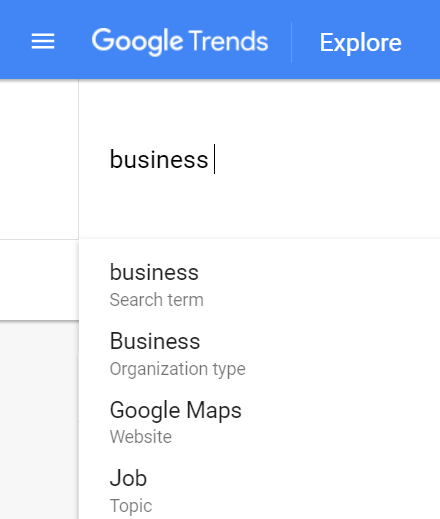Click the word "Google" in header logo
440x519 pixels.
137,42
